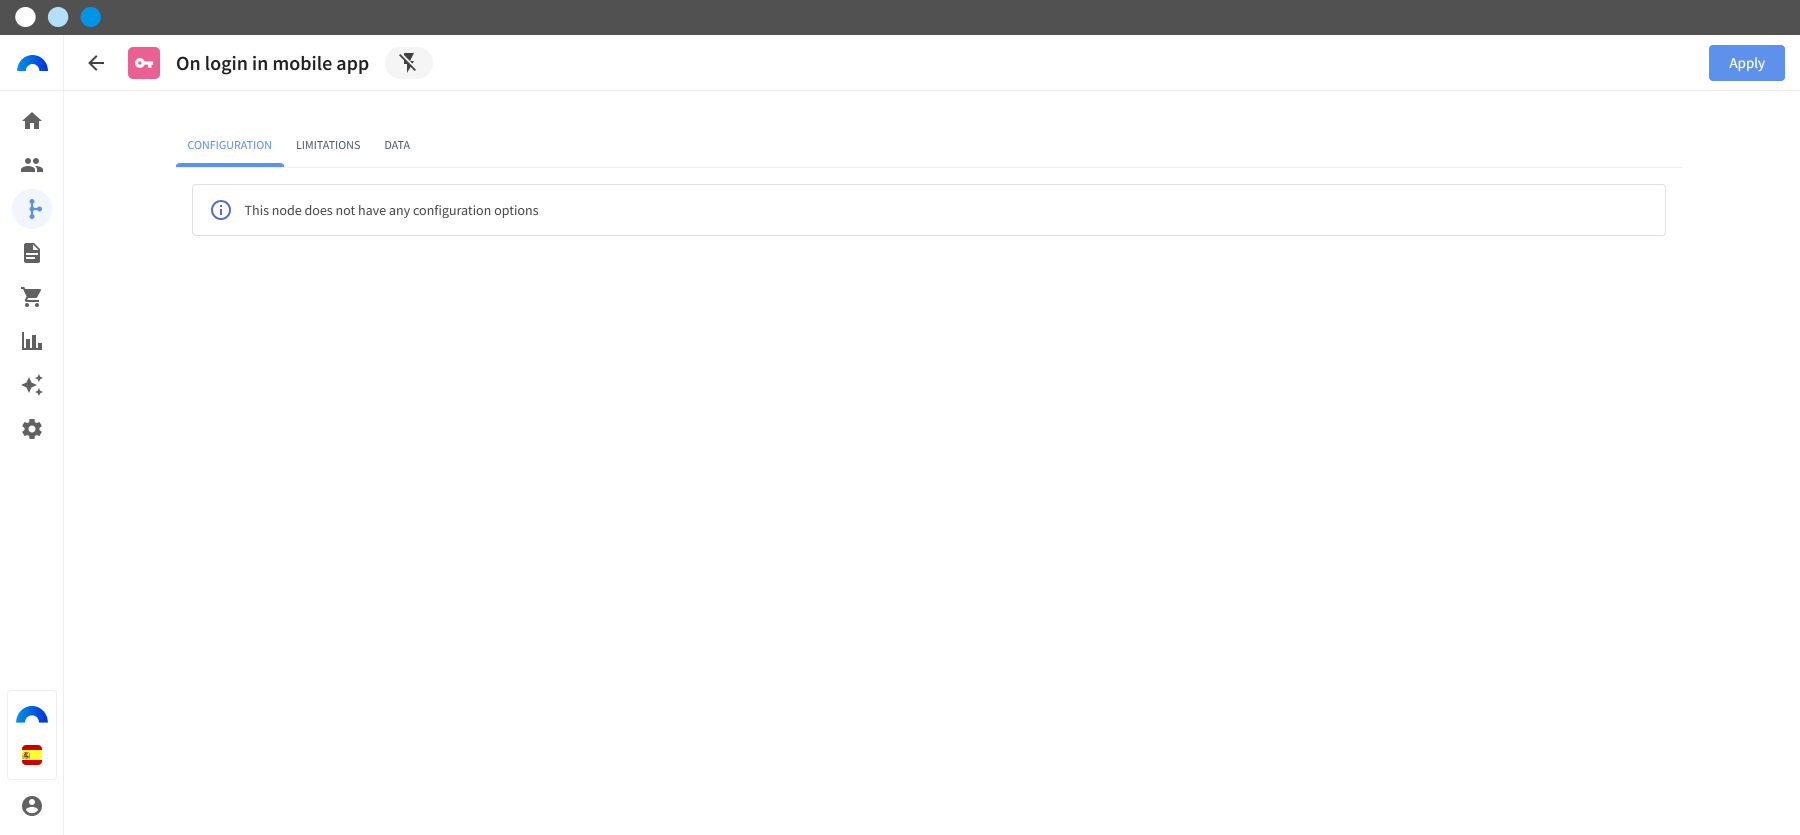Open the Flows branch icon in sidebar
Image resolution: width=1800 pixels, height=835 pixels.
click(x=32, y=209)
